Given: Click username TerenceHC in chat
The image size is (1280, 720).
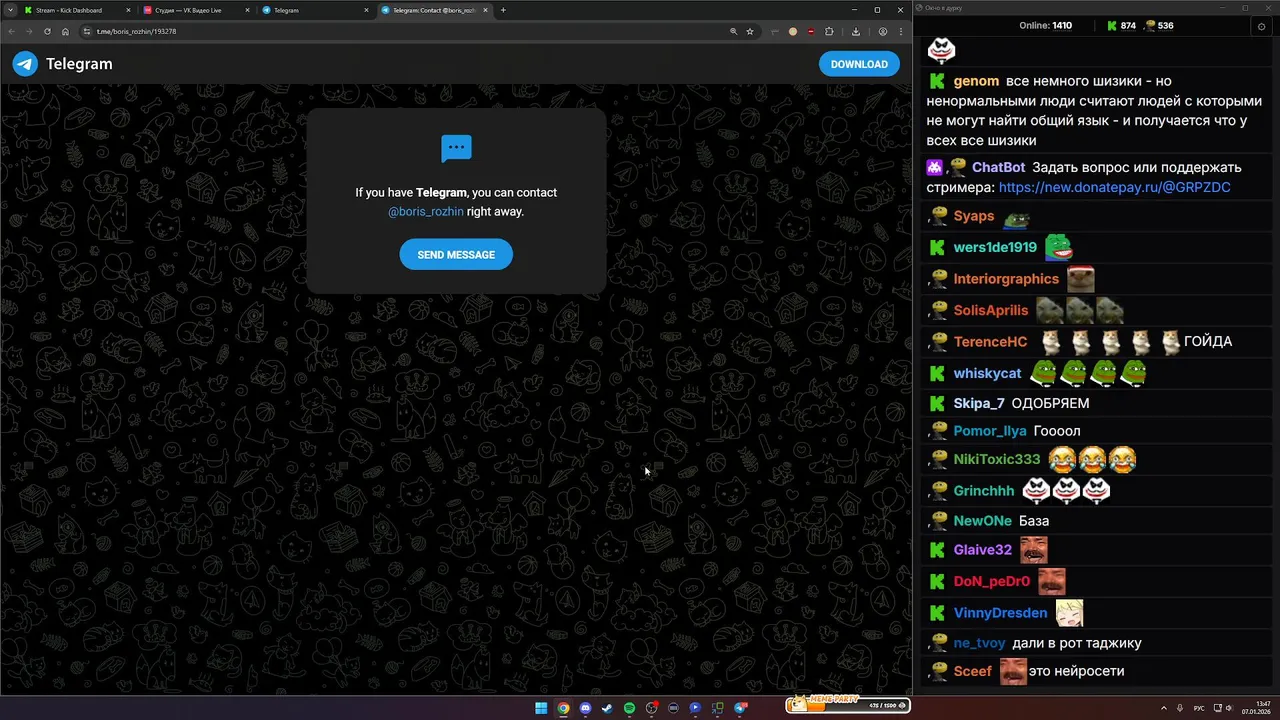Looking at the screenshot, I should click(x=990, y=342).
